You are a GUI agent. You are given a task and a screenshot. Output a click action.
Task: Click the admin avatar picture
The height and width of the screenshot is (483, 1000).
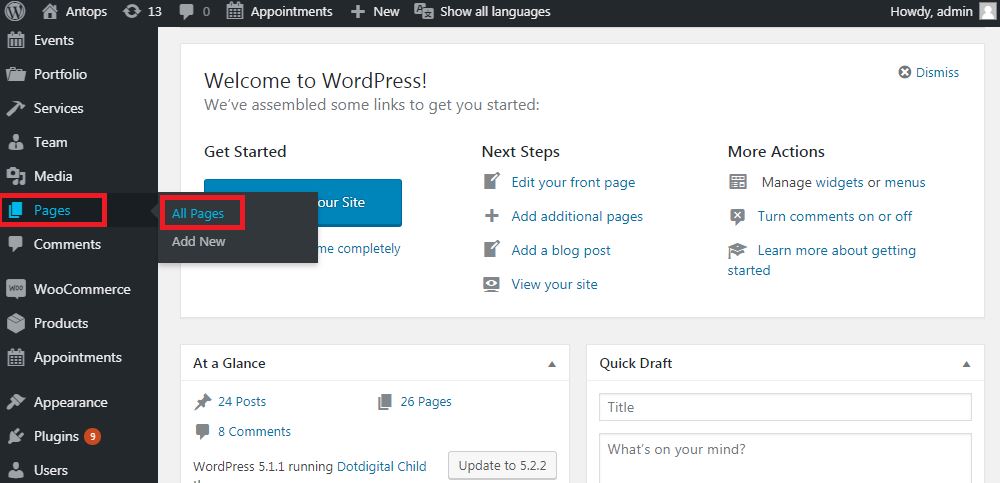[987, 11]
